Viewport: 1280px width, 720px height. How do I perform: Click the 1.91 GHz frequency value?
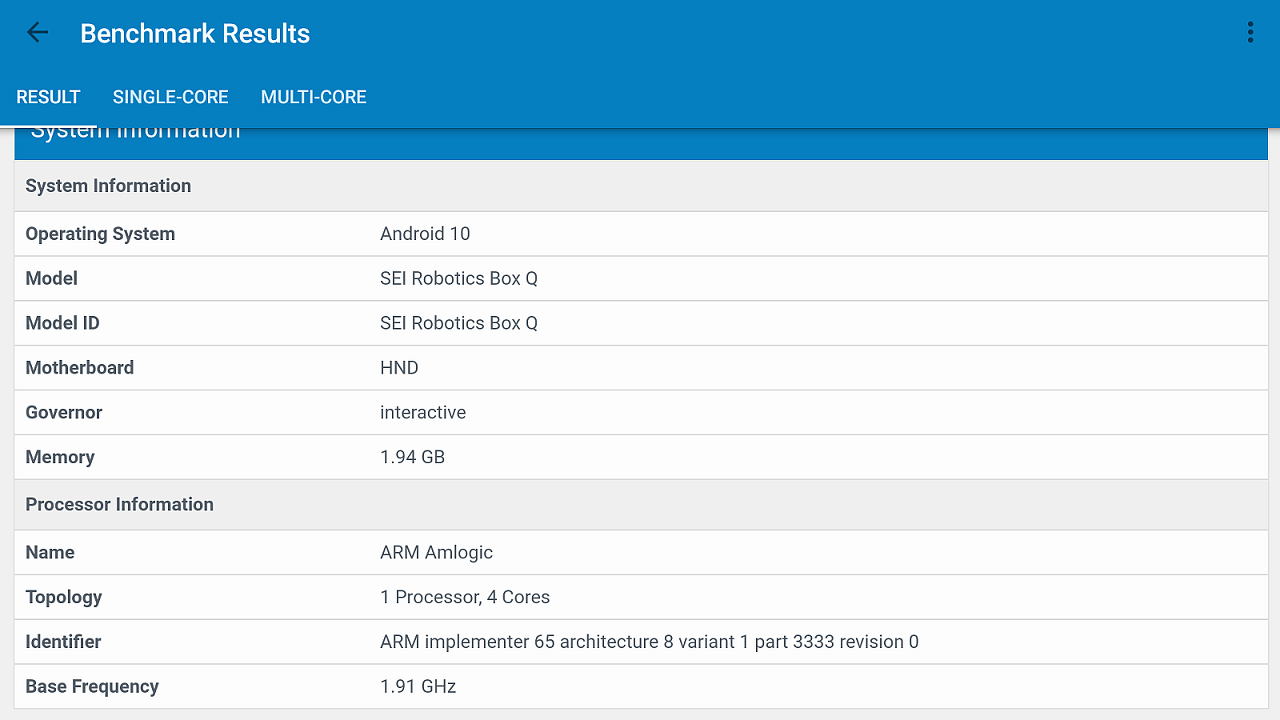[x=418, y=687]
